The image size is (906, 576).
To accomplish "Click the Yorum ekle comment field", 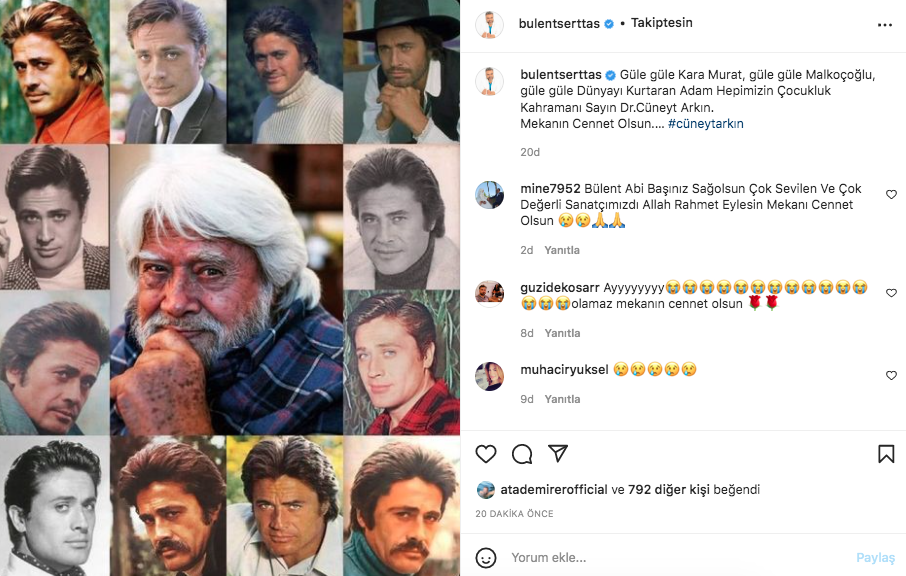I will [670, 558].
